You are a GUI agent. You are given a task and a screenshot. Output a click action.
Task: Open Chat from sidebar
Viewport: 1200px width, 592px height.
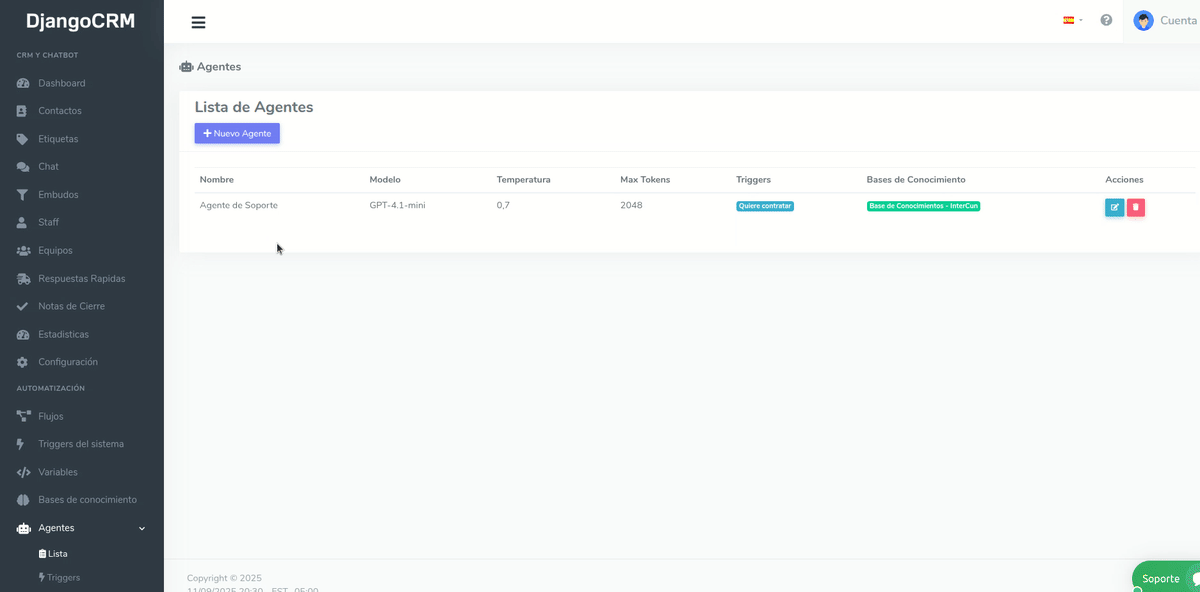(x=48, y=167)
